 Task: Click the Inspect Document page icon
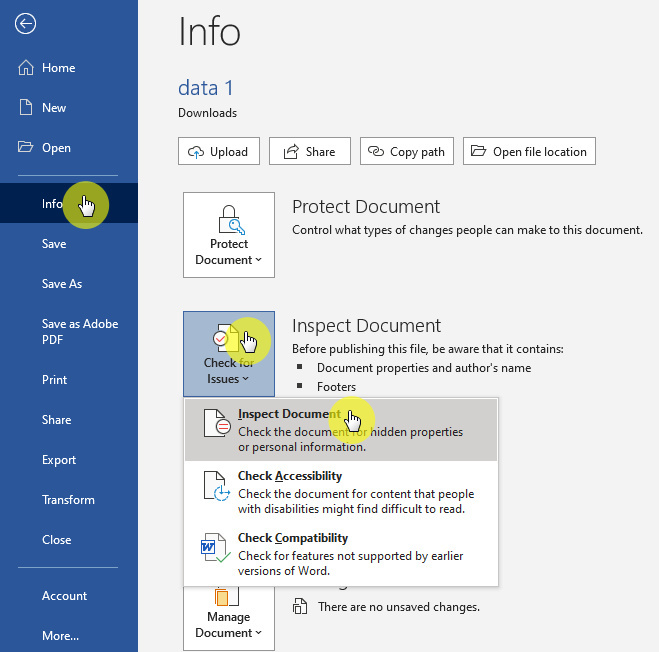click(x=217, y=423)
